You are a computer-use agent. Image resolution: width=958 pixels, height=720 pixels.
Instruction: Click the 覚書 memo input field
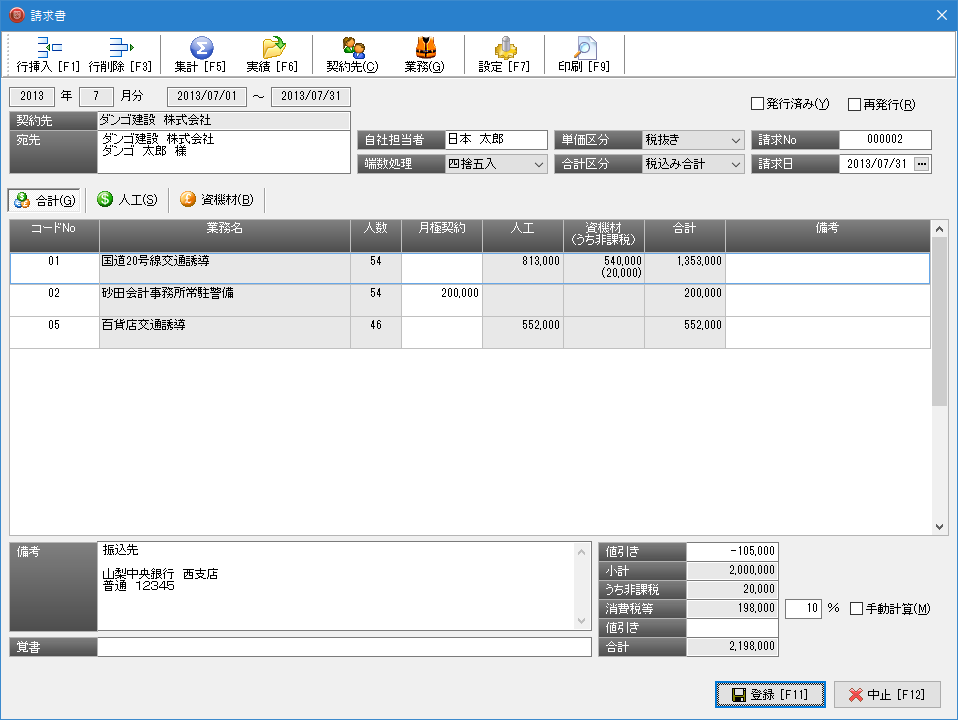pos(344,647)
